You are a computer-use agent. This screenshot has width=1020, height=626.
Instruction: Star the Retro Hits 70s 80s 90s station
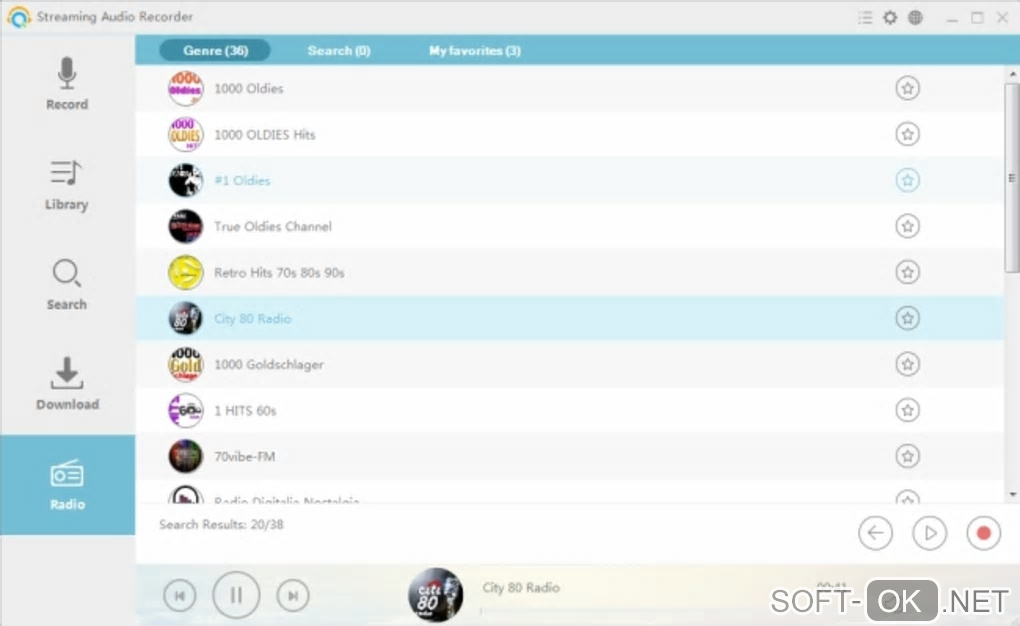point(907,272)
